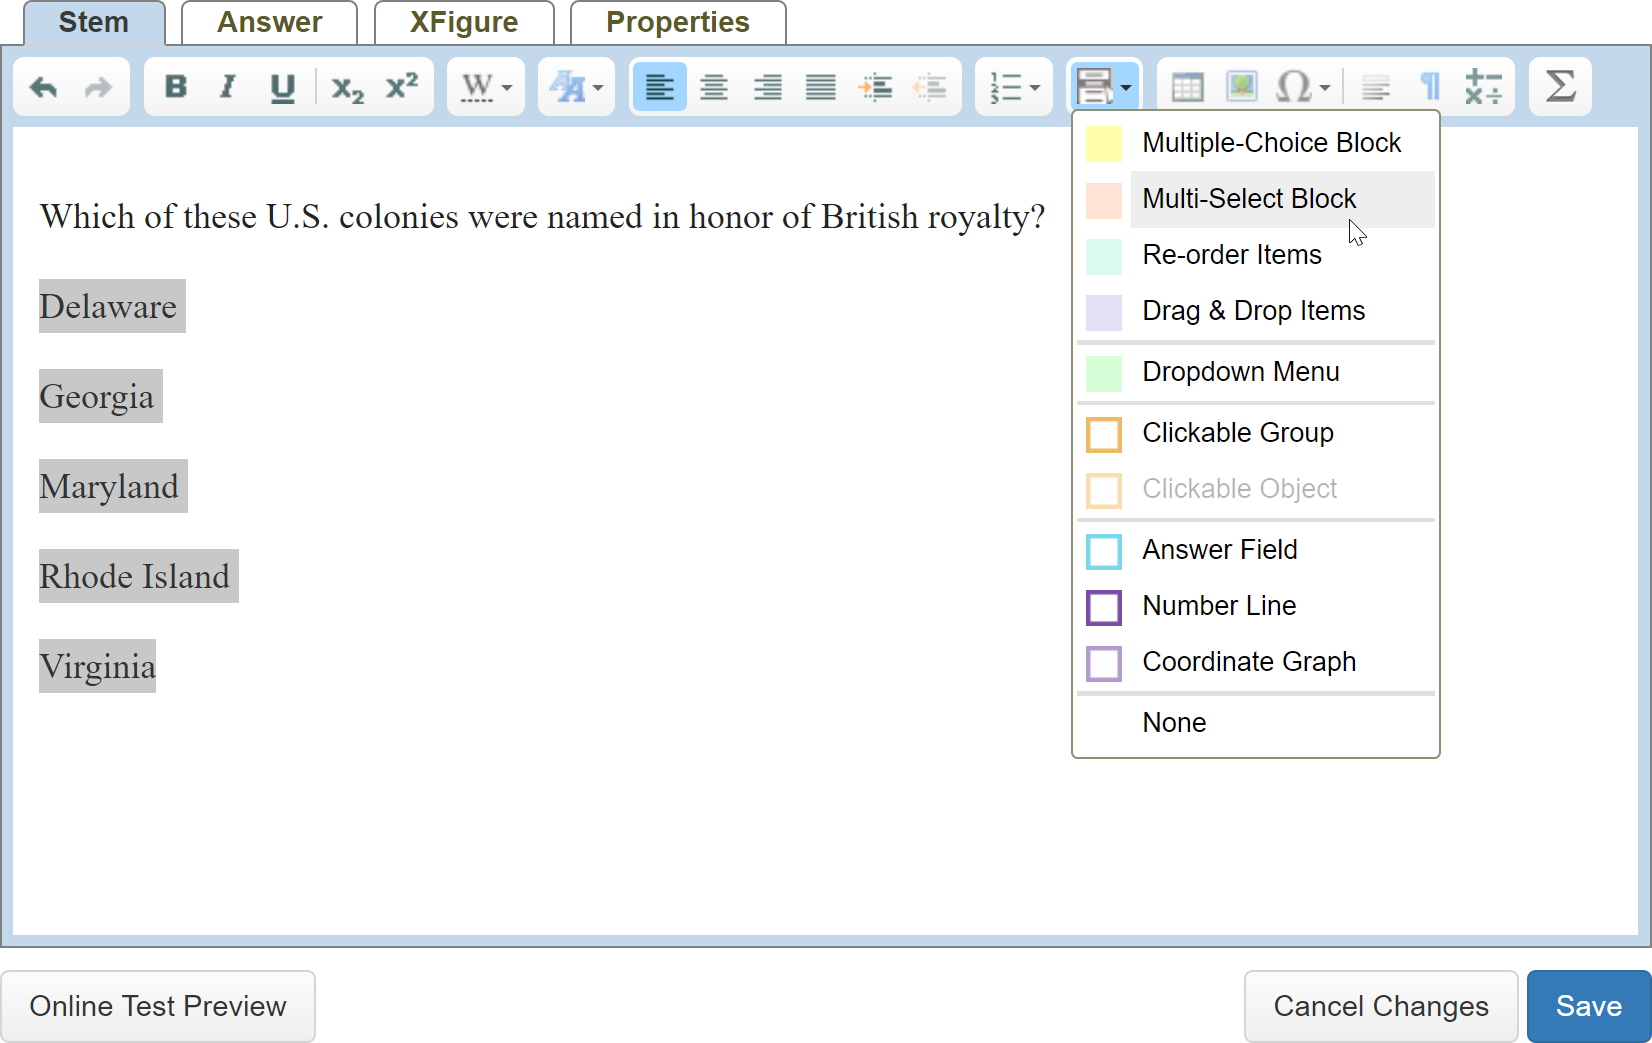Click the math operators icon
This screenshot has width=1652, height=1043.
click(x=1483, y=87)
